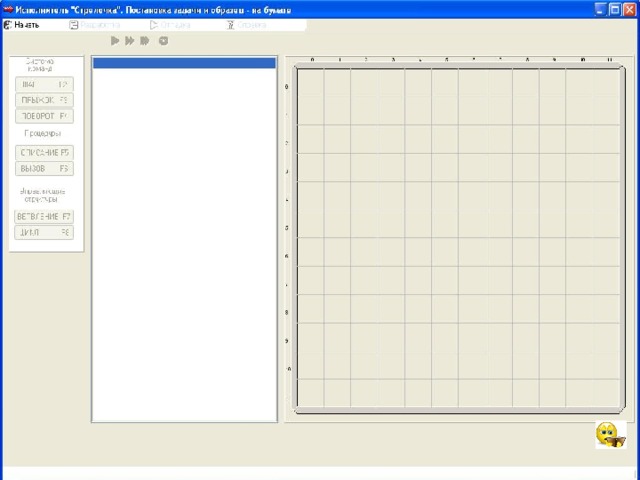
Task: Open the Справка menu item
Action: [x=247, y=25]
